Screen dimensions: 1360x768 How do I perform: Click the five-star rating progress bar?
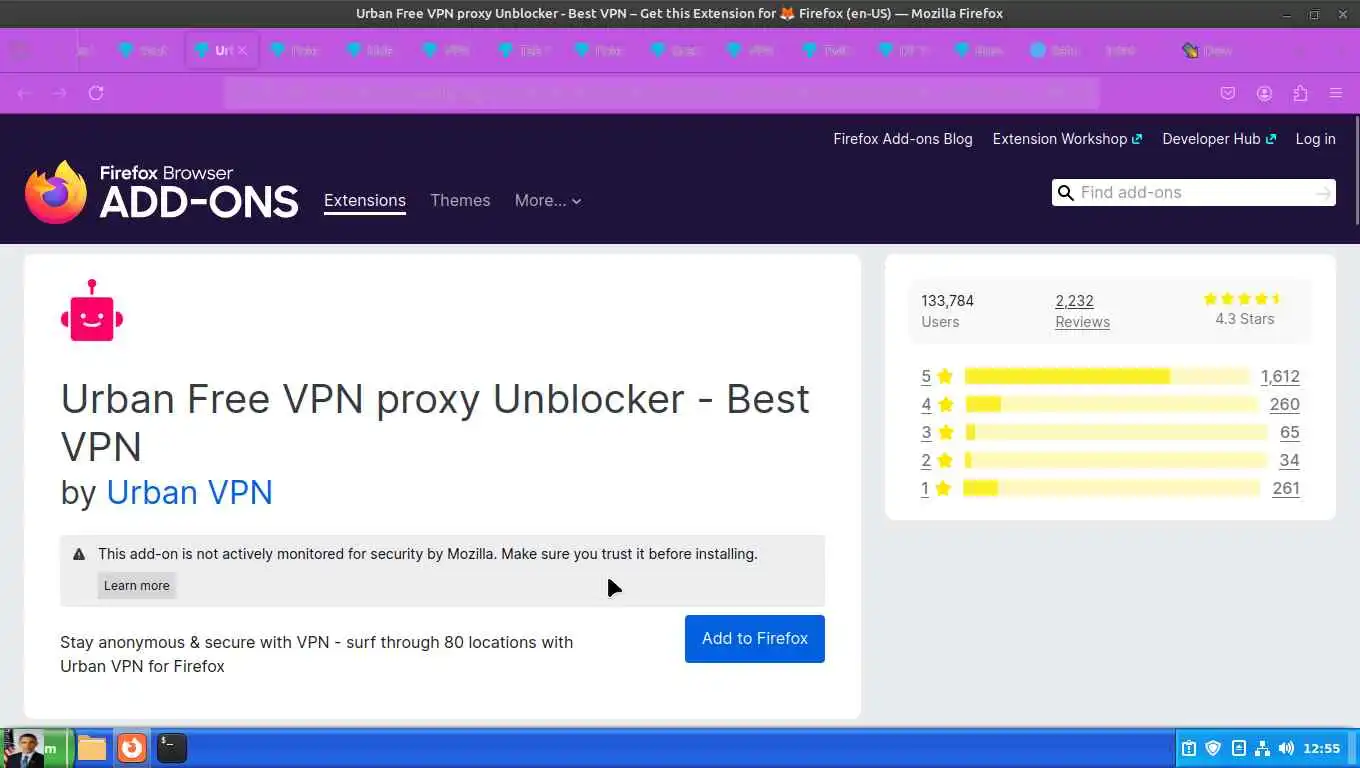(x=1107, y=377)
